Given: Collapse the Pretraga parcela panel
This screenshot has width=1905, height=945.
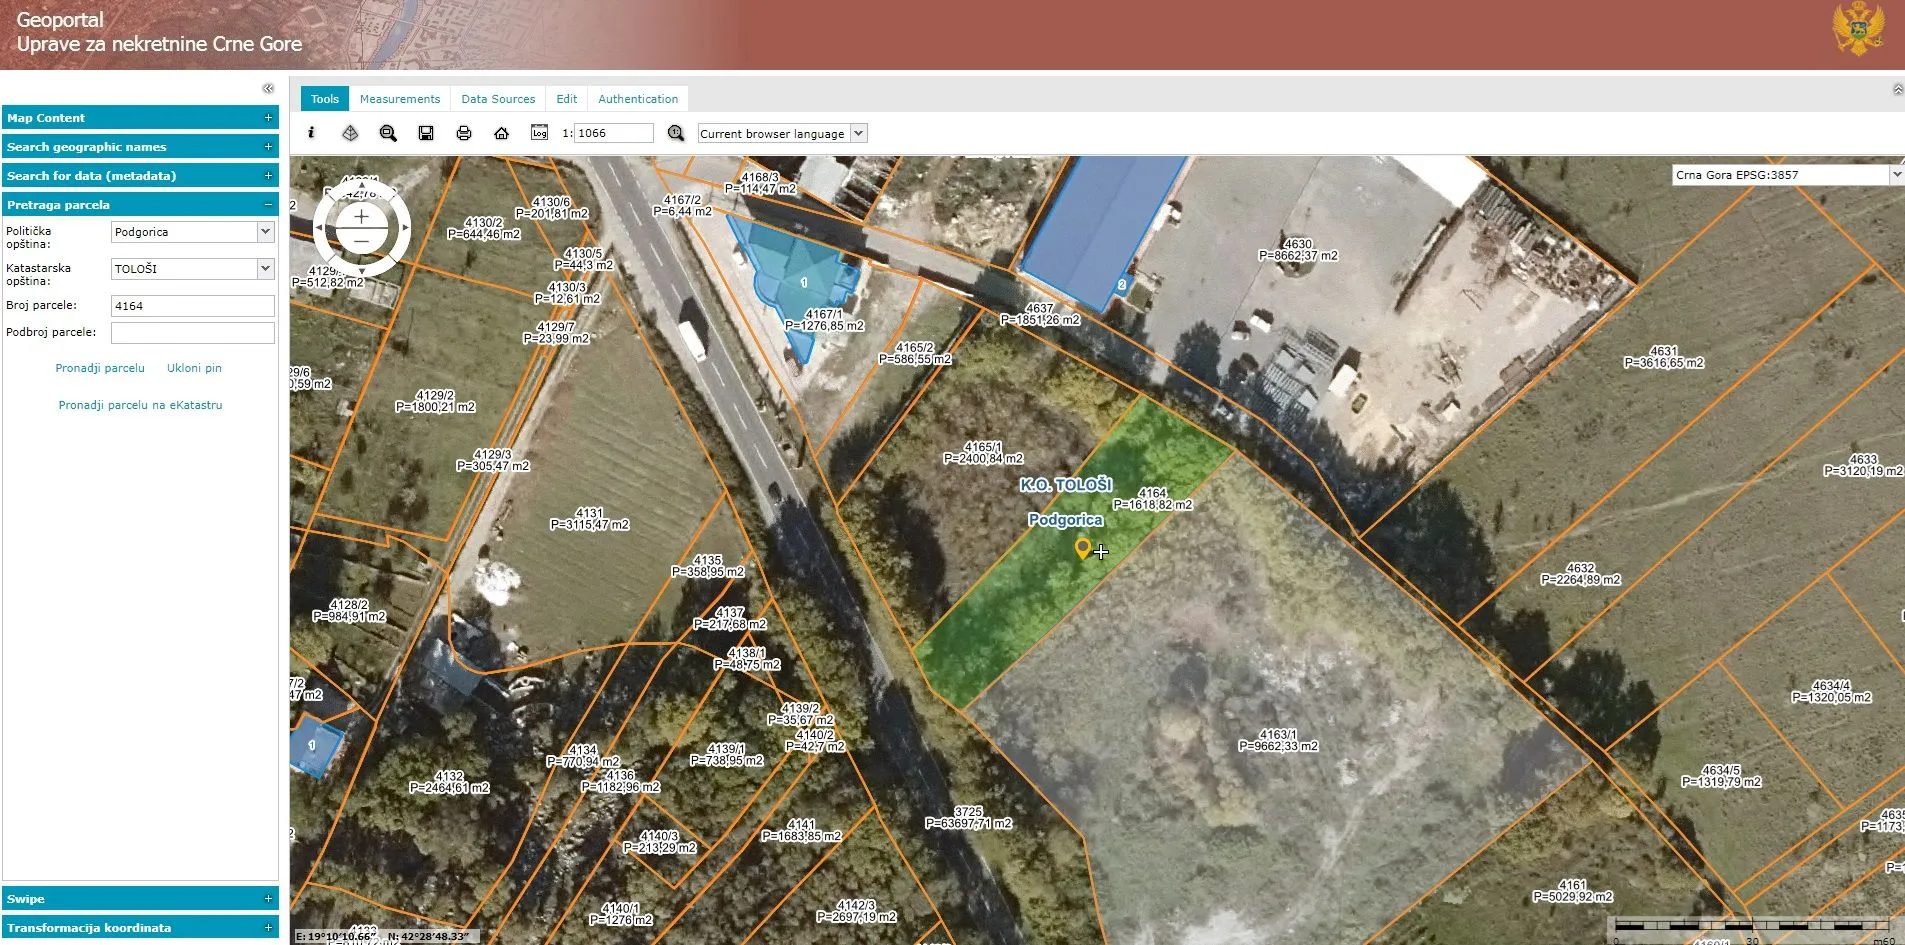Looking at the screenshot, I should [140, 205].
